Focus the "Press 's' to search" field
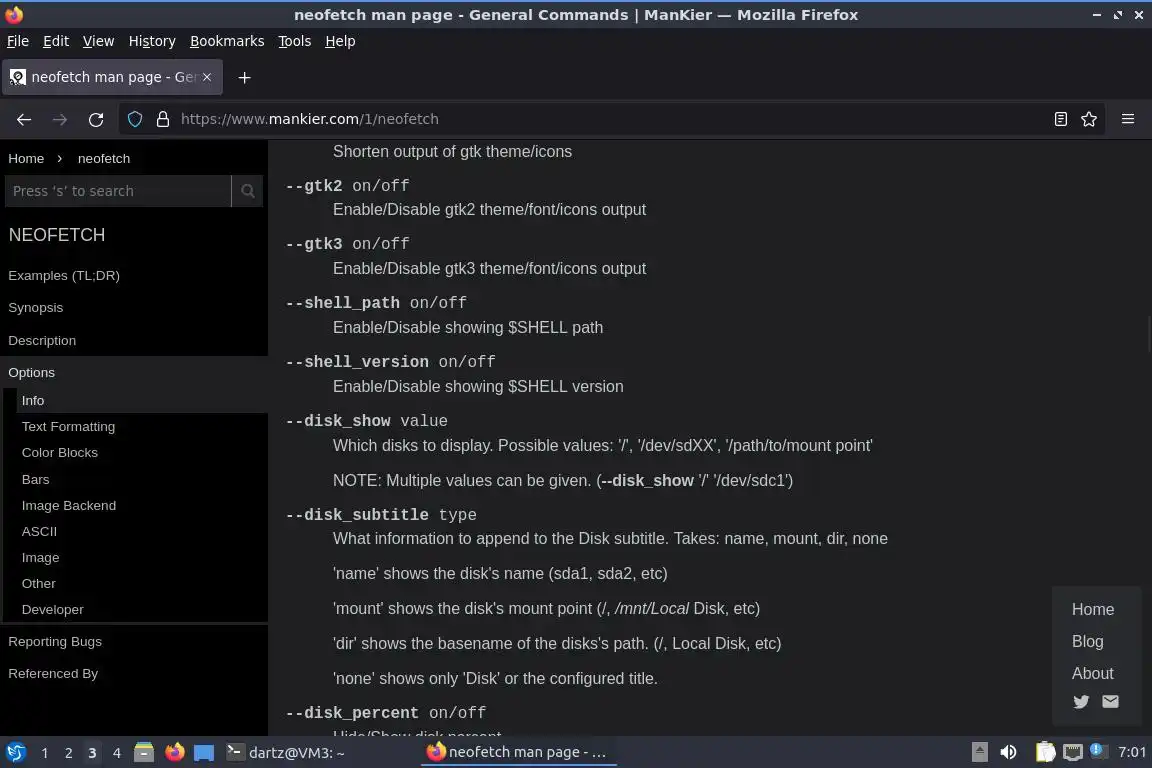The image size is (1152, 768). pos(118,191)
